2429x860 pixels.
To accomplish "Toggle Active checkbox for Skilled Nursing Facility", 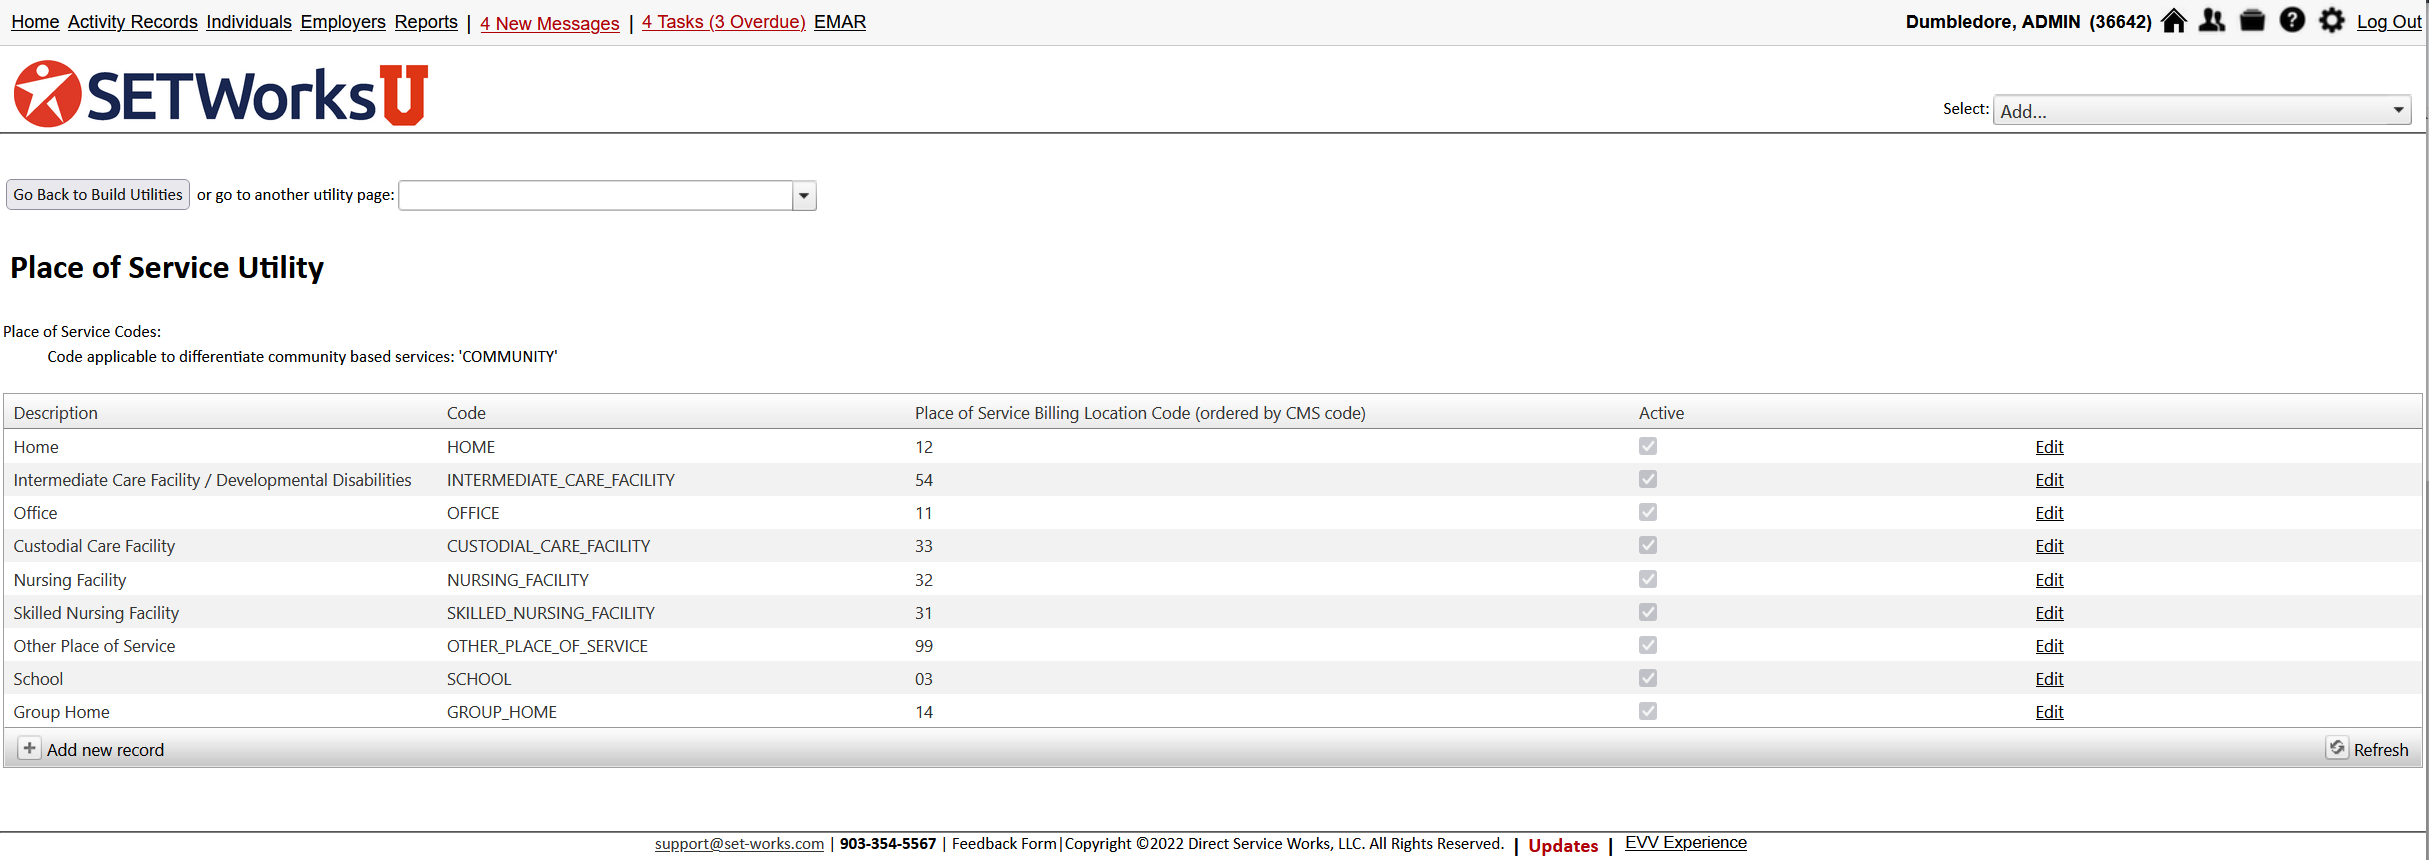I will (1648, 612).
